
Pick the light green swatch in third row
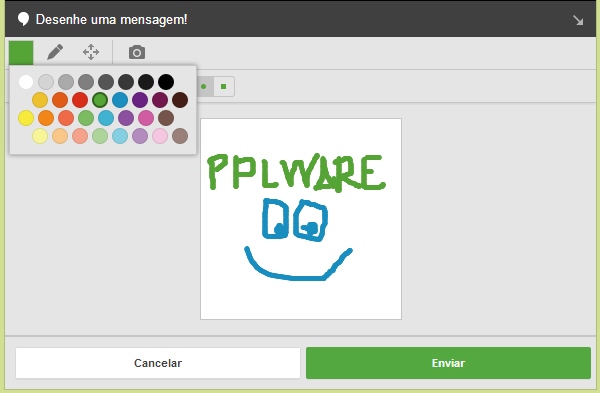(86, 118)
